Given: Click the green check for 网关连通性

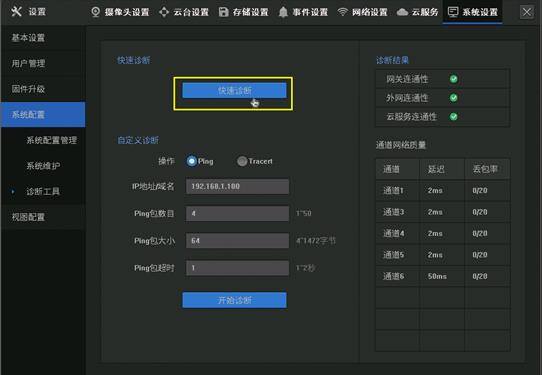Looking at the screenshot, I should (x=454, y=79).
